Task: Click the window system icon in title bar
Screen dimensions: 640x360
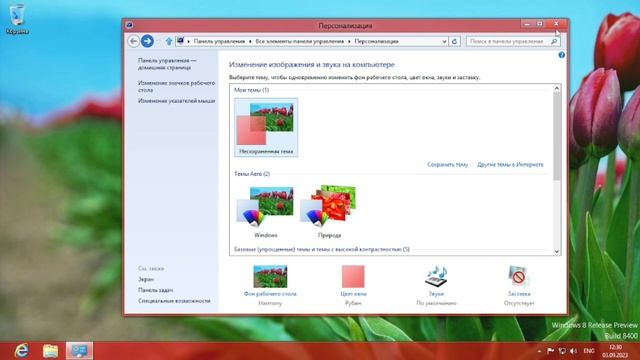Action: (x=129, y=25)
